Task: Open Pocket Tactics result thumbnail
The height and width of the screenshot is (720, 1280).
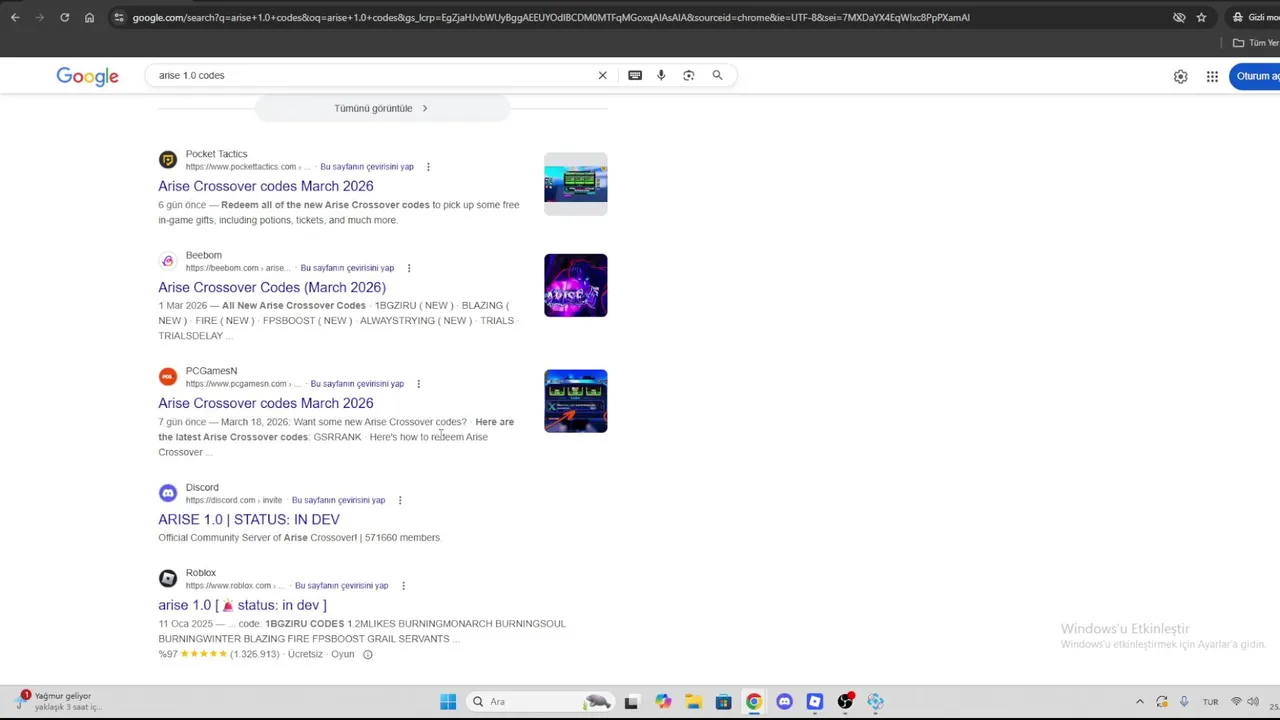Action: tap(576, 184)
